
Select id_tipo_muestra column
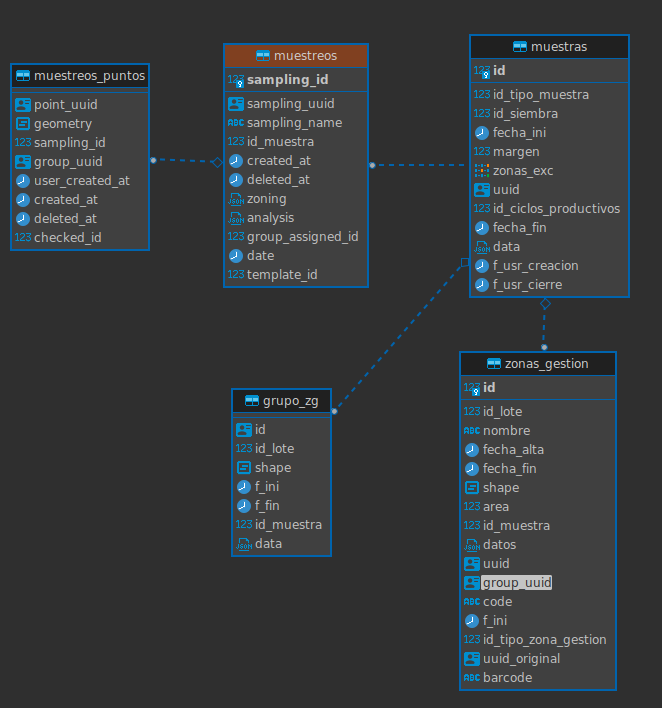click(541, 95)
